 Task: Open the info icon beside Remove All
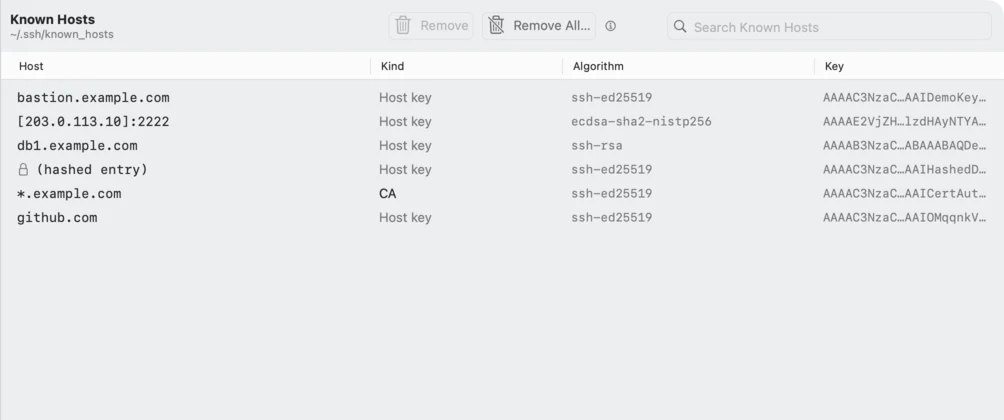pyautogui.click(x=610, y=26)
